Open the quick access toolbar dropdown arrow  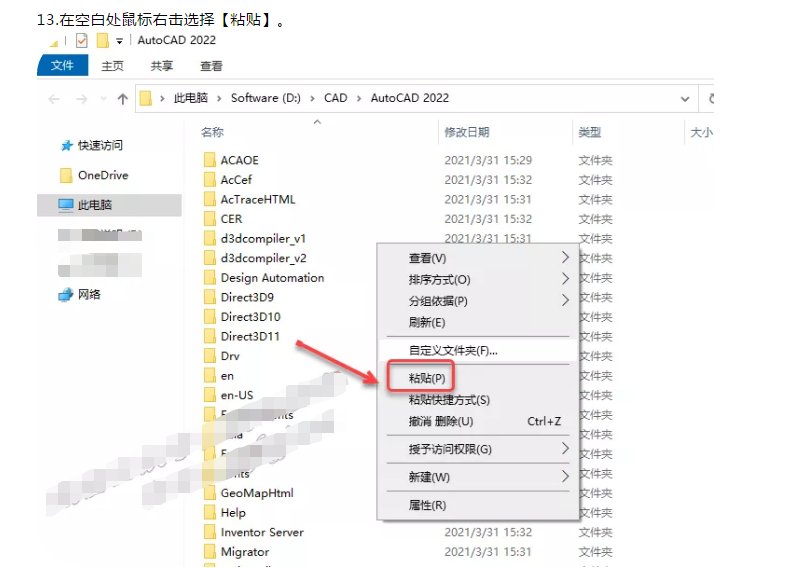click(119, 41)
